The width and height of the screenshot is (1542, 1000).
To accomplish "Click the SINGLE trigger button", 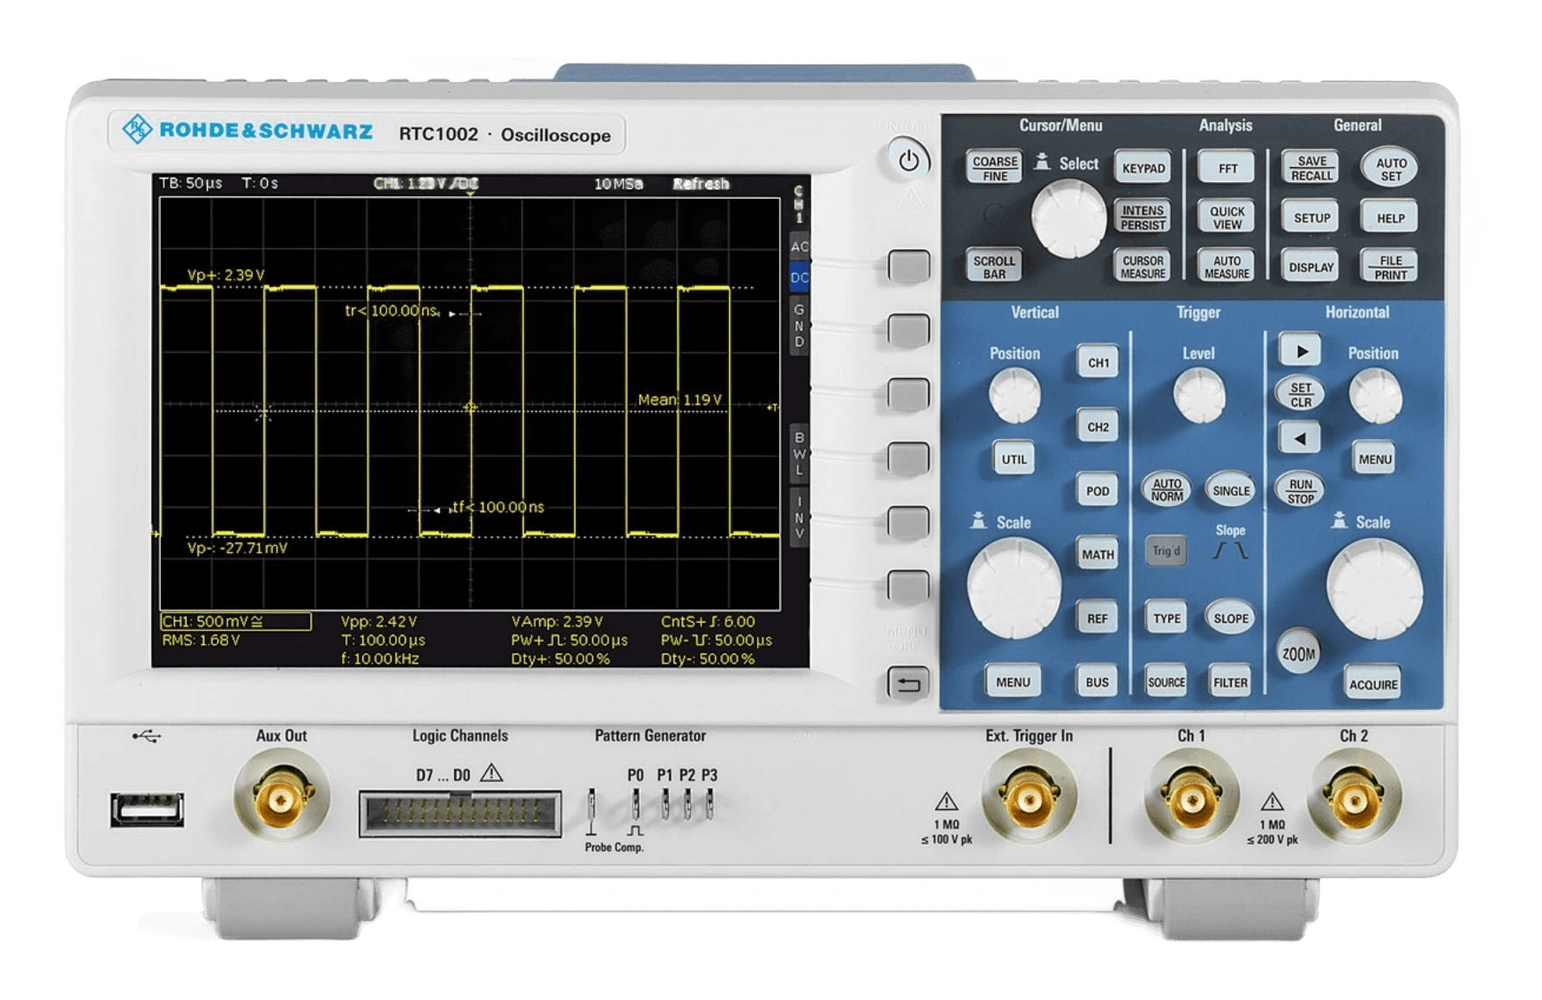I will [x=1230, y=490].
